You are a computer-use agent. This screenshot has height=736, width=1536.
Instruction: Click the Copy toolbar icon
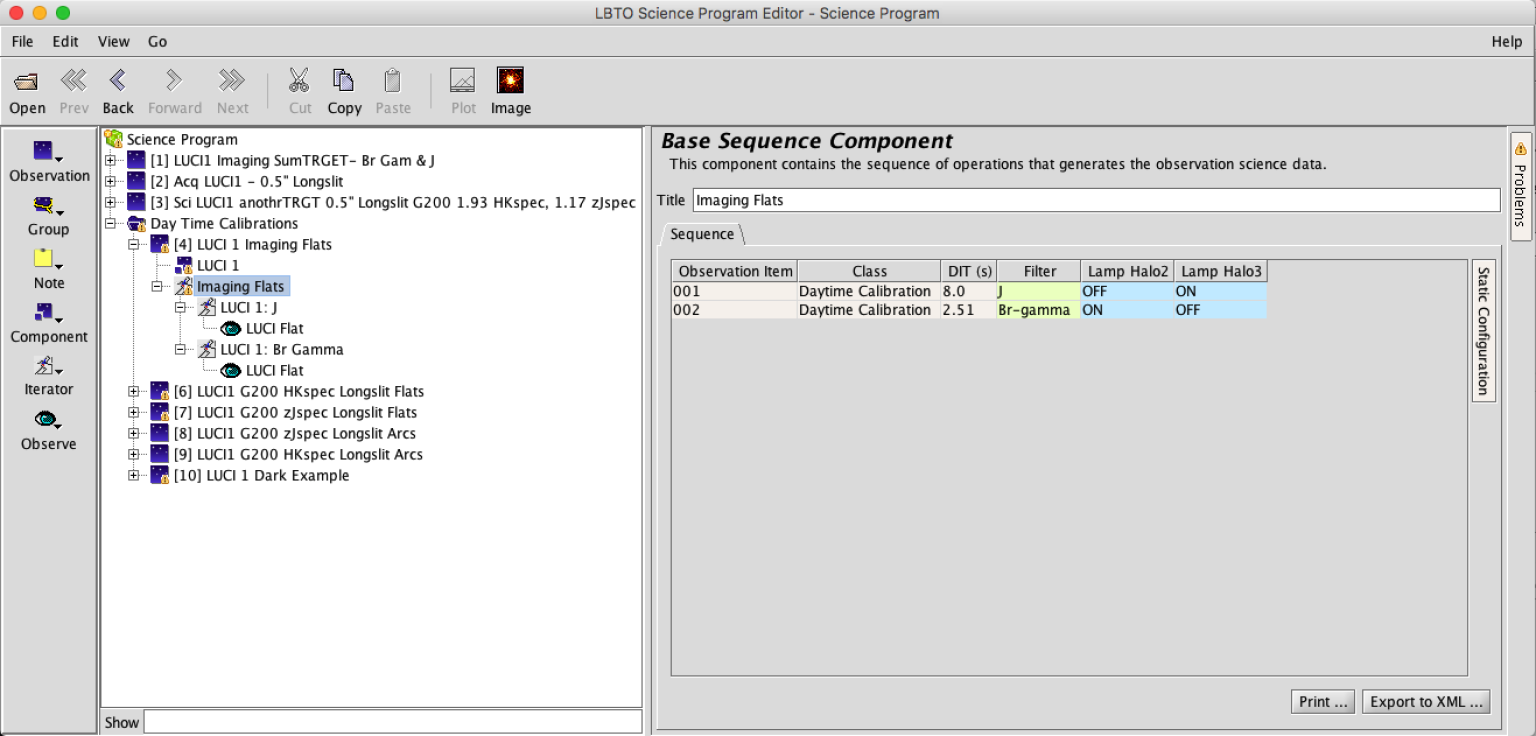pos(344,80)
